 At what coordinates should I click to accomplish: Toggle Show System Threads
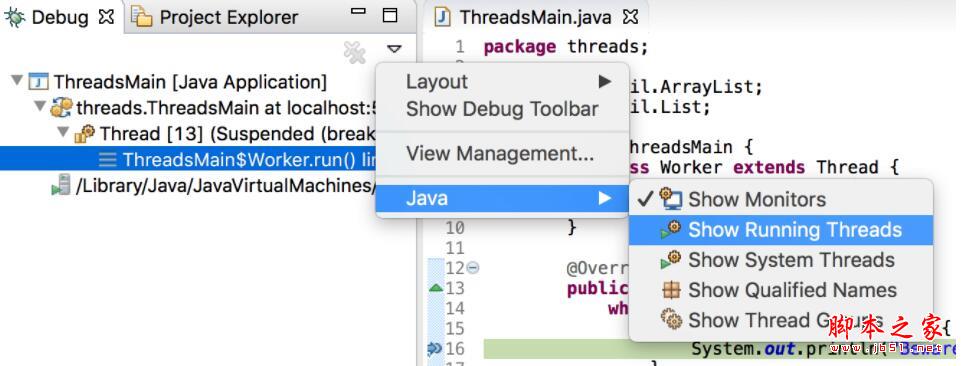pyautogui.click(x=781, y=260)
